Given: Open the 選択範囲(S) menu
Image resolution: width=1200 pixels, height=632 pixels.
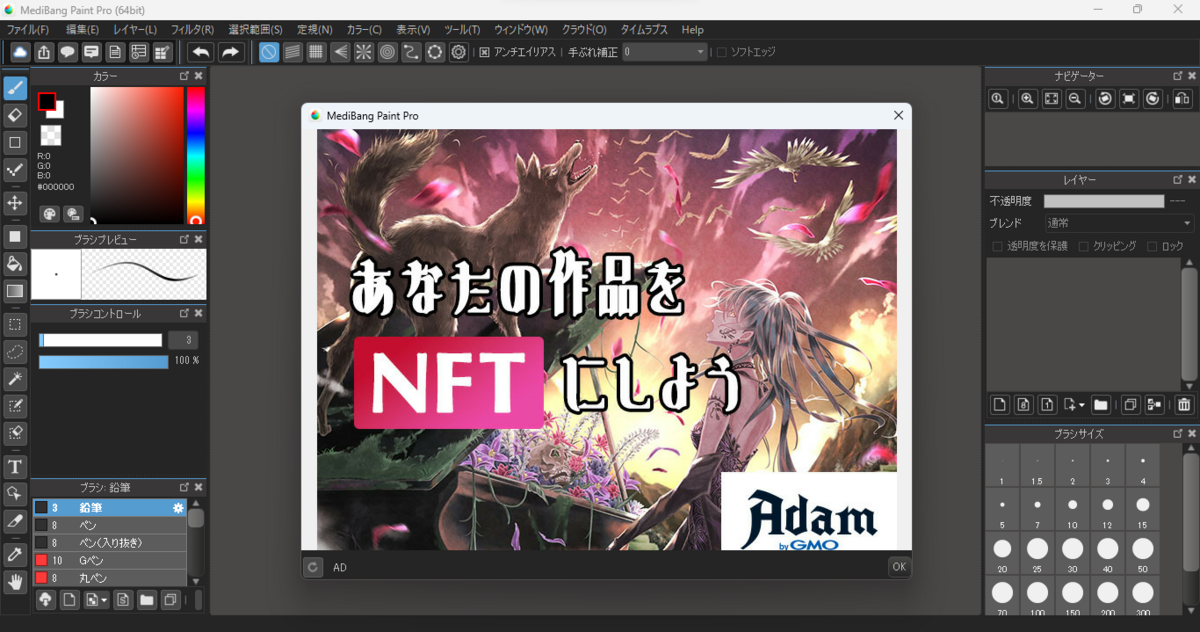Looking at the screenshot, I should click(255, 30).
